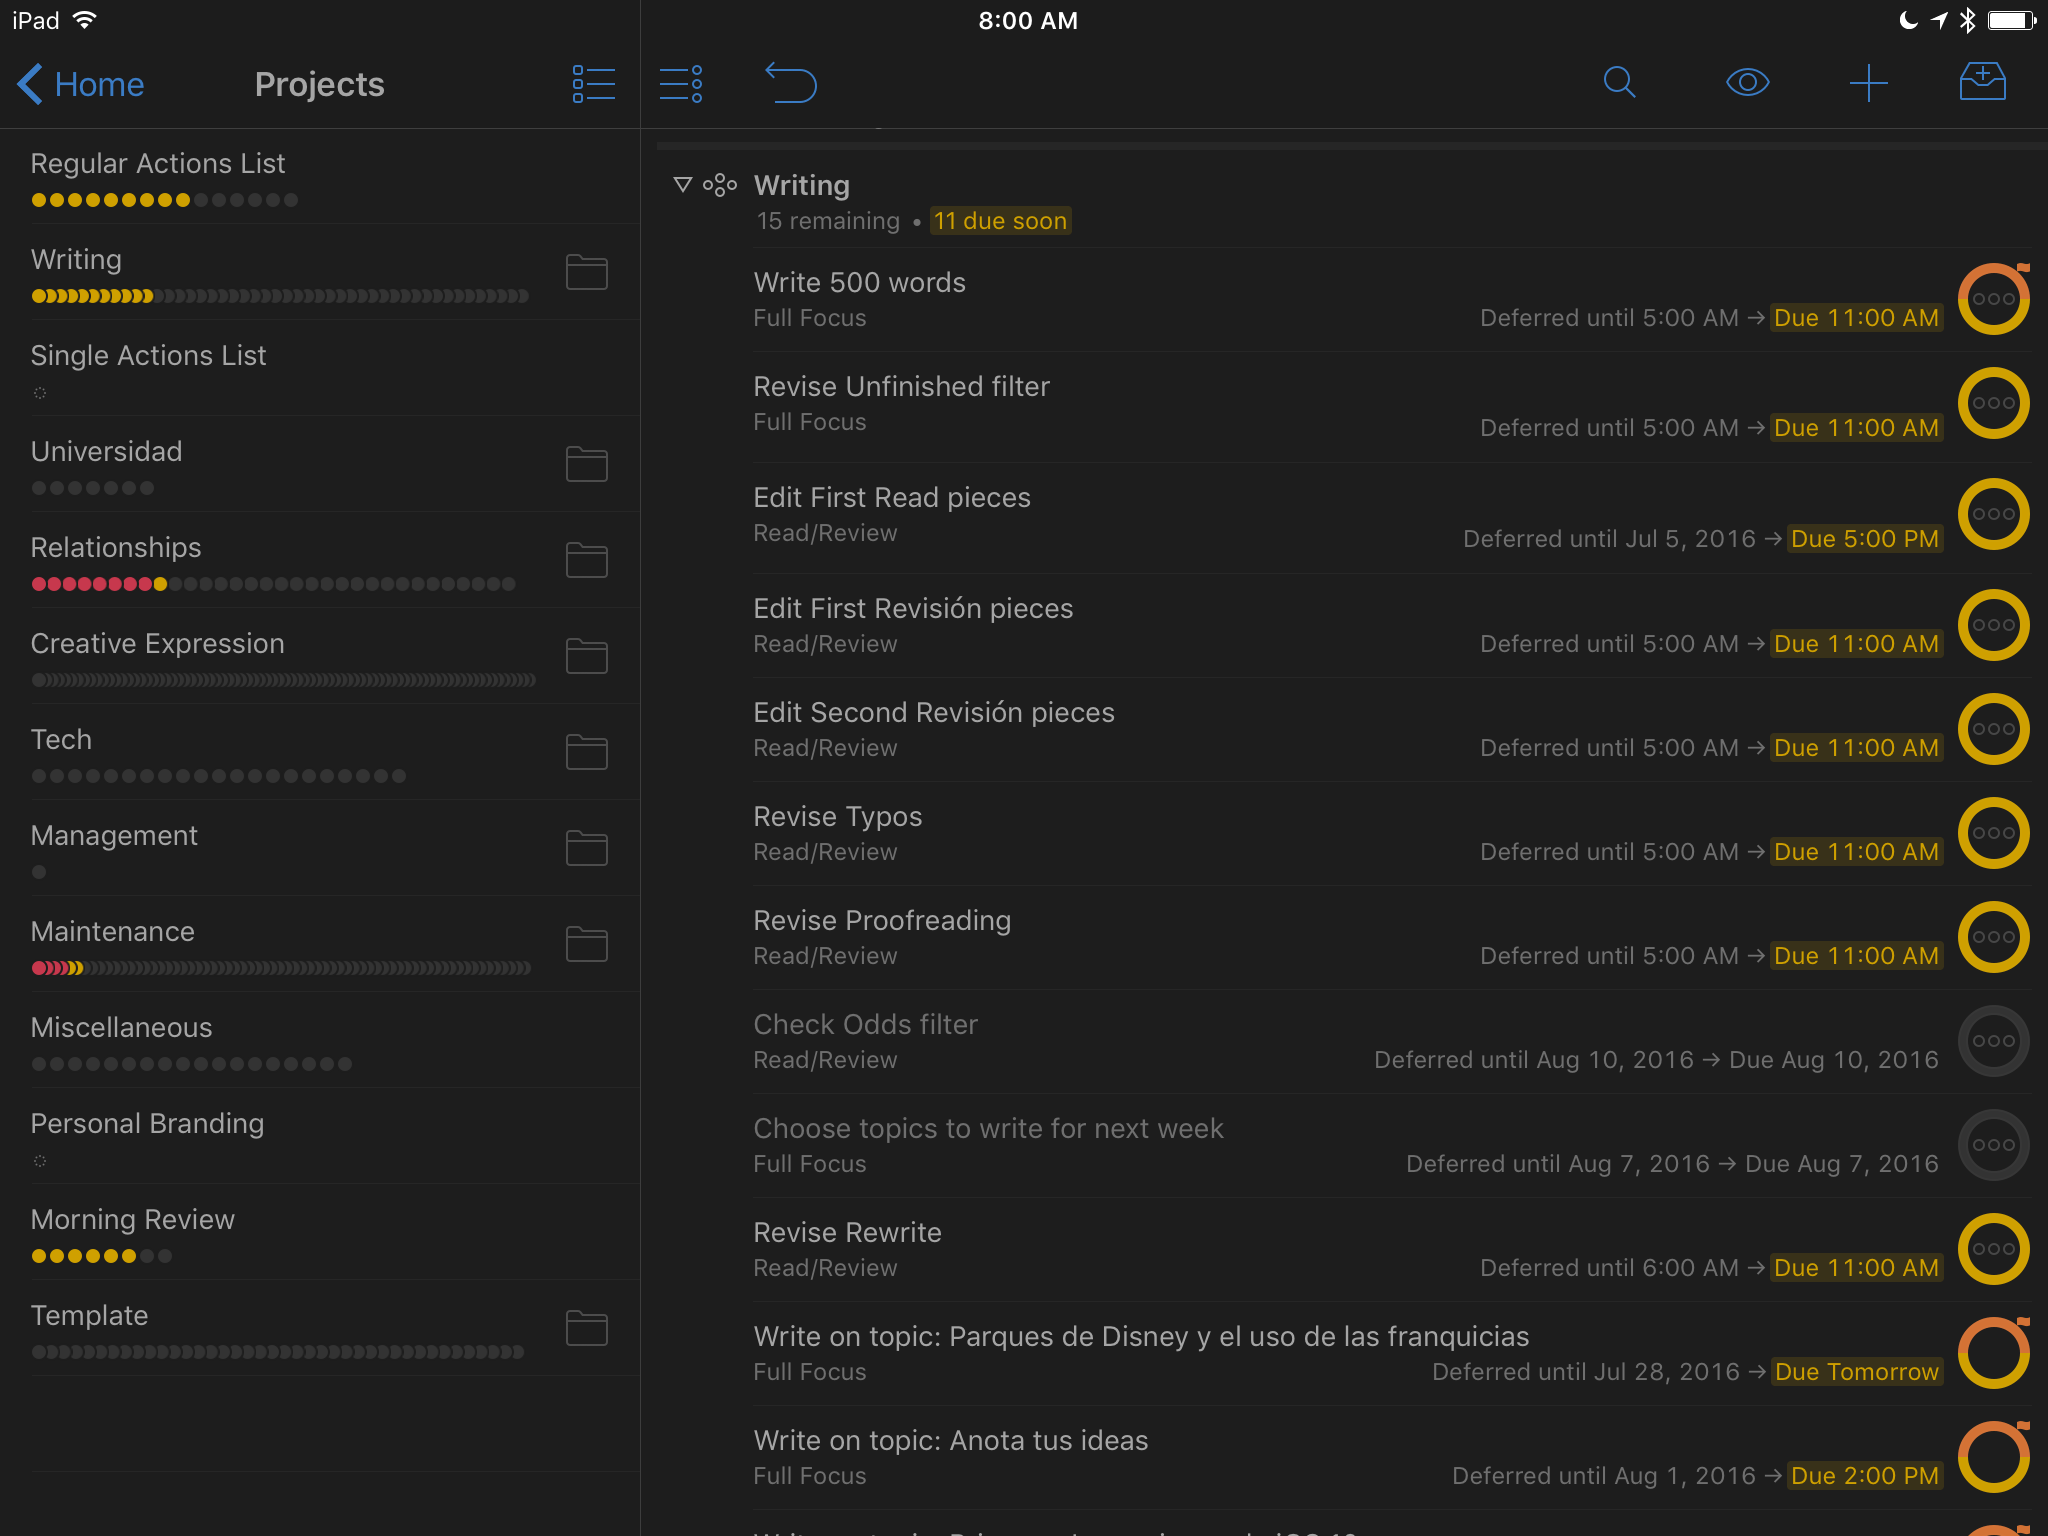Tap the undo arrow icon
Image resolution: width=2048 pixels, height=1536 pixels.
pos(791,83)
